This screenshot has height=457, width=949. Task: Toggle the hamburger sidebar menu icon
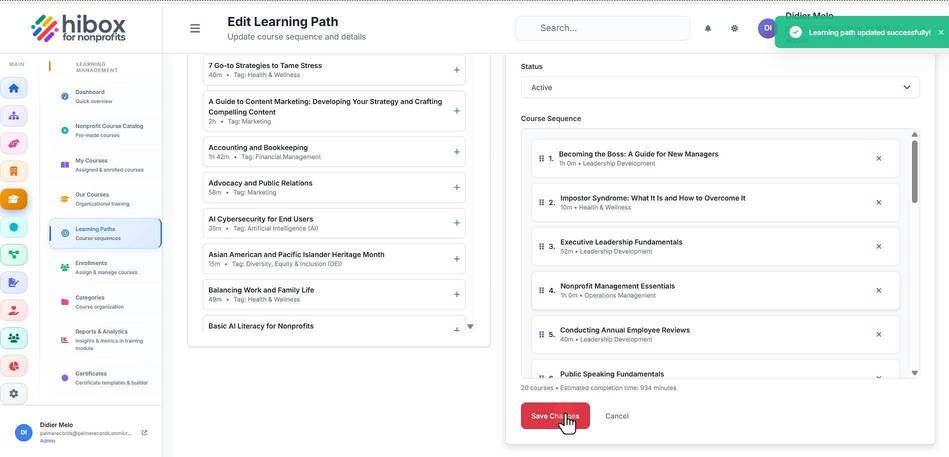click(195, 28)
